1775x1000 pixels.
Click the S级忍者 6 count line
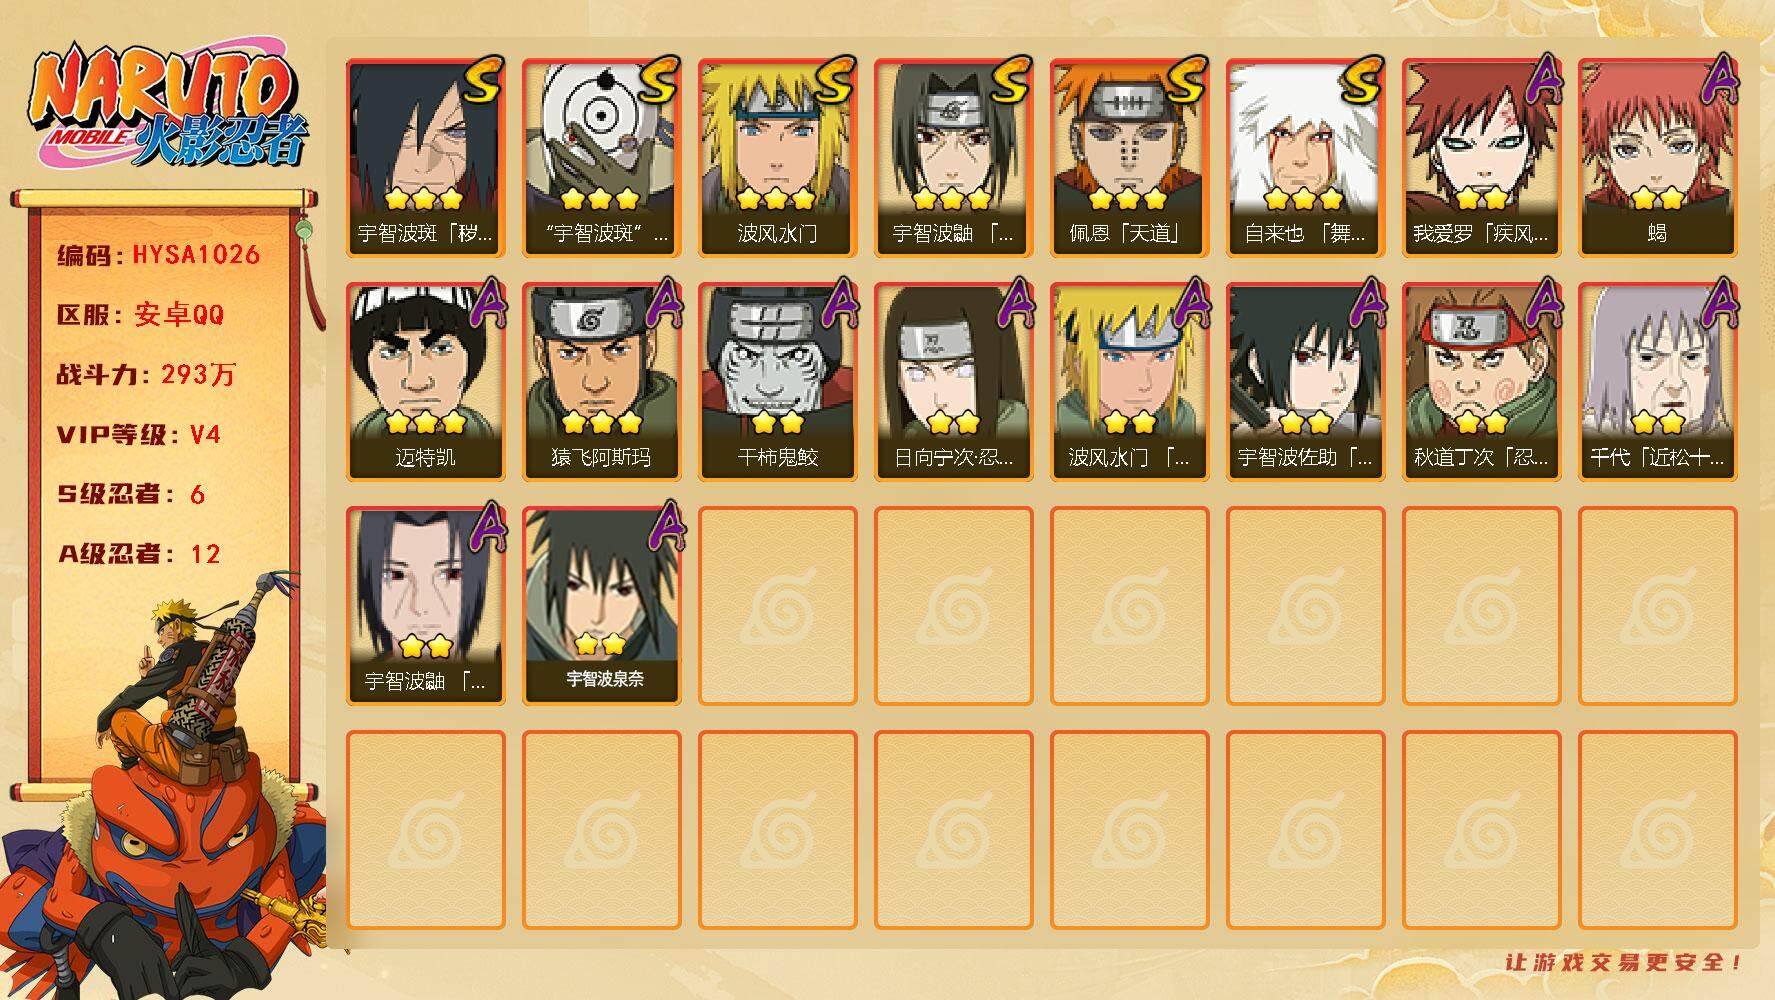(x=130, y=494)
